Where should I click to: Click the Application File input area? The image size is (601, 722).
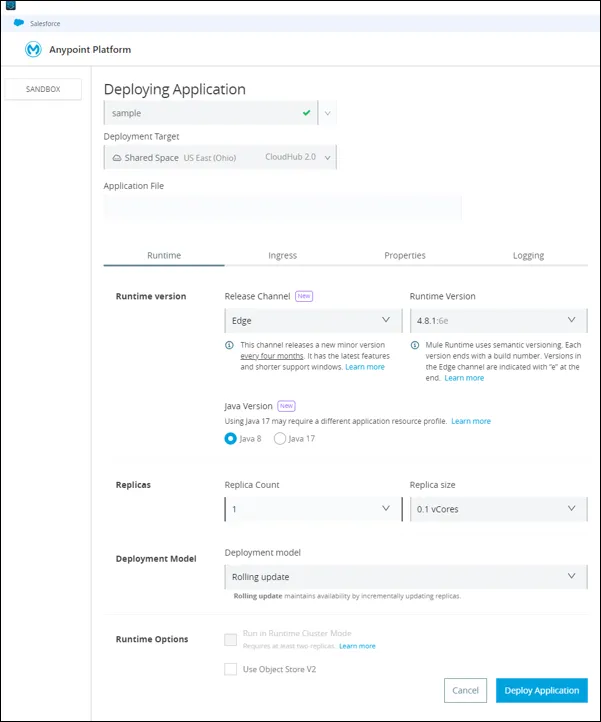coord(282,208)
